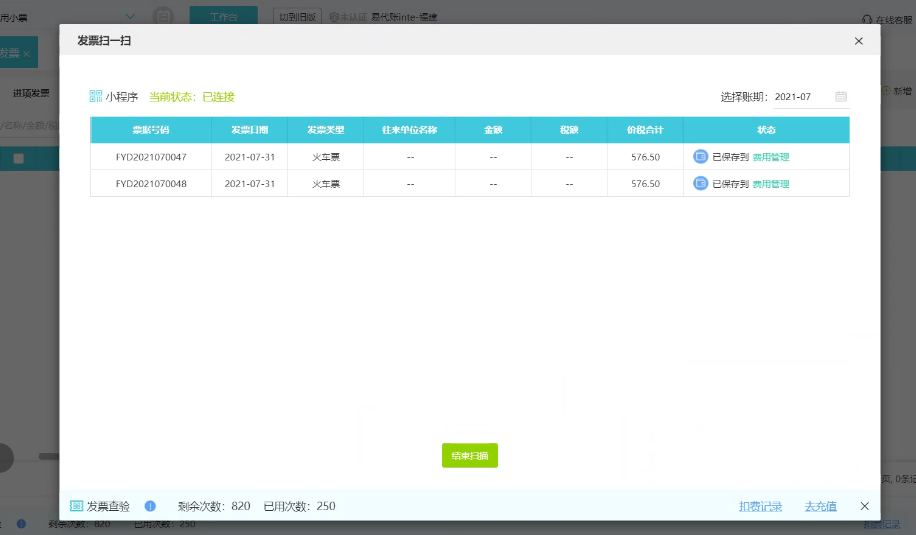Screen dimensions: 916x535
Task: Click the green 结束扫描 button
Action: click(x=470, y=456)
